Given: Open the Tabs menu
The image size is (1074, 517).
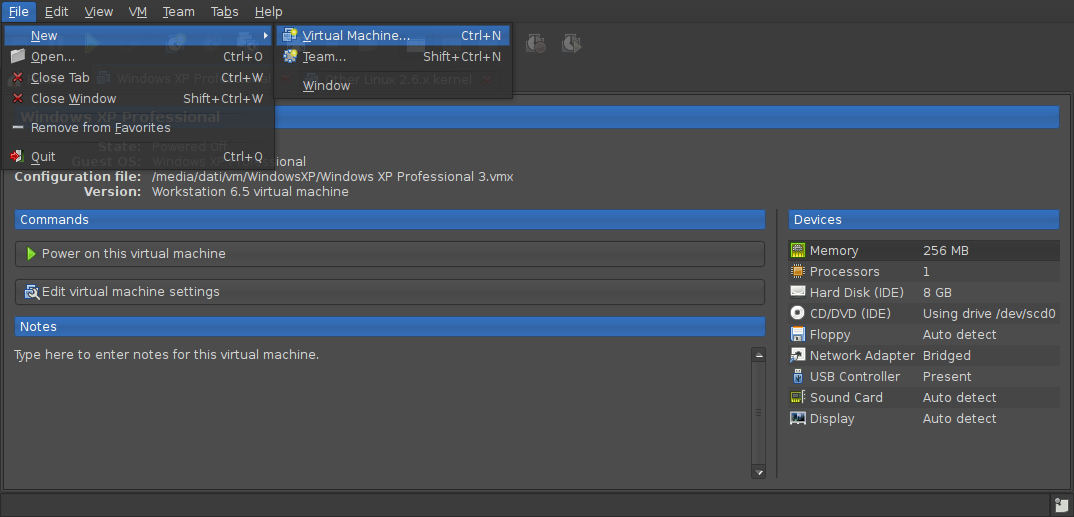Looking at the screenshot, I should [225, 12].
